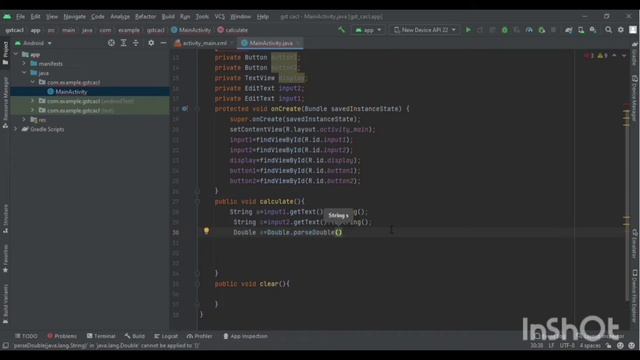This screenshot has width=640, height=360.
Task: Go to next highlighted error arrow
Action: pyautogui.click(x=624, y=56)
